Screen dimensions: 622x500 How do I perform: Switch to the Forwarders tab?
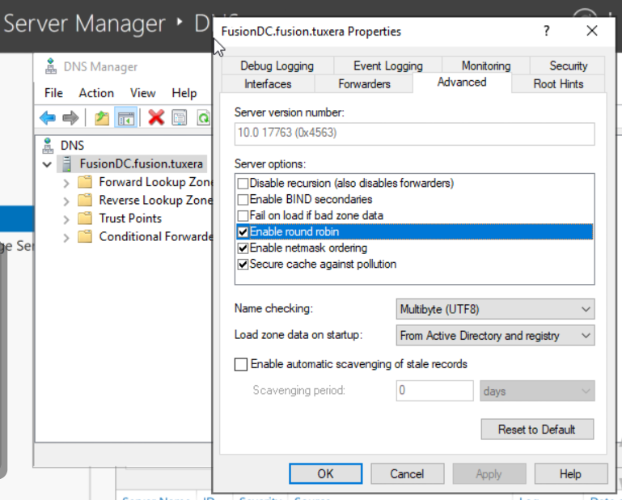365,84
